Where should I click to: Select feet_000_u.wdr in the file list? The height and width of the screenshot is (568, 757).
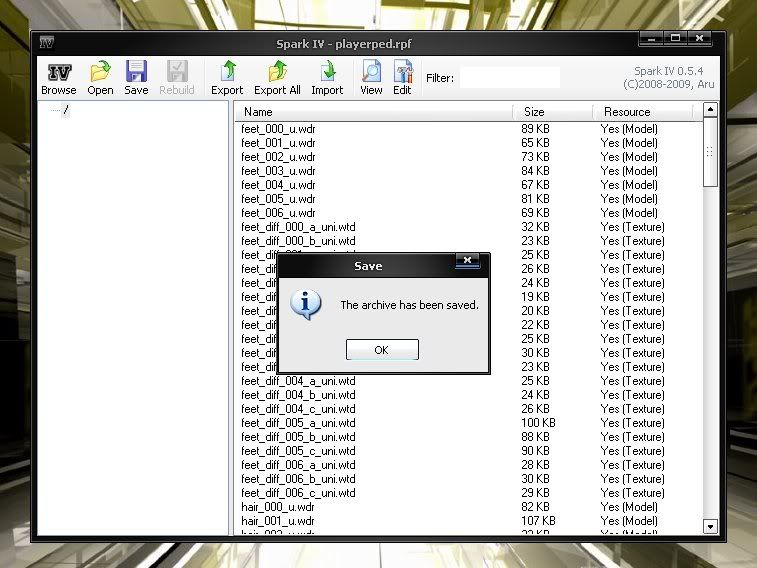[x=278, y=129]
